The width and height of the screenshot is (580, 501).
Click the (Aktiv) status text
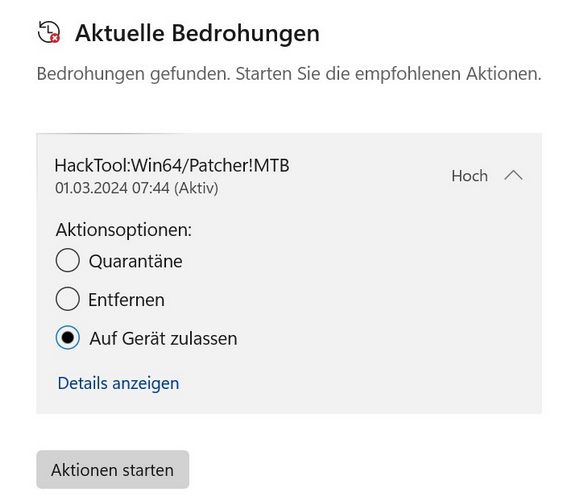(196, 188)
